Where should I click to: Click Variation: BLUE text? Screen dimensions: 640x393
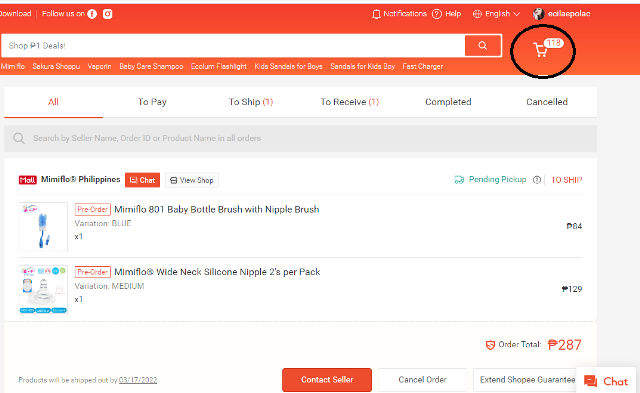point(103,223)
